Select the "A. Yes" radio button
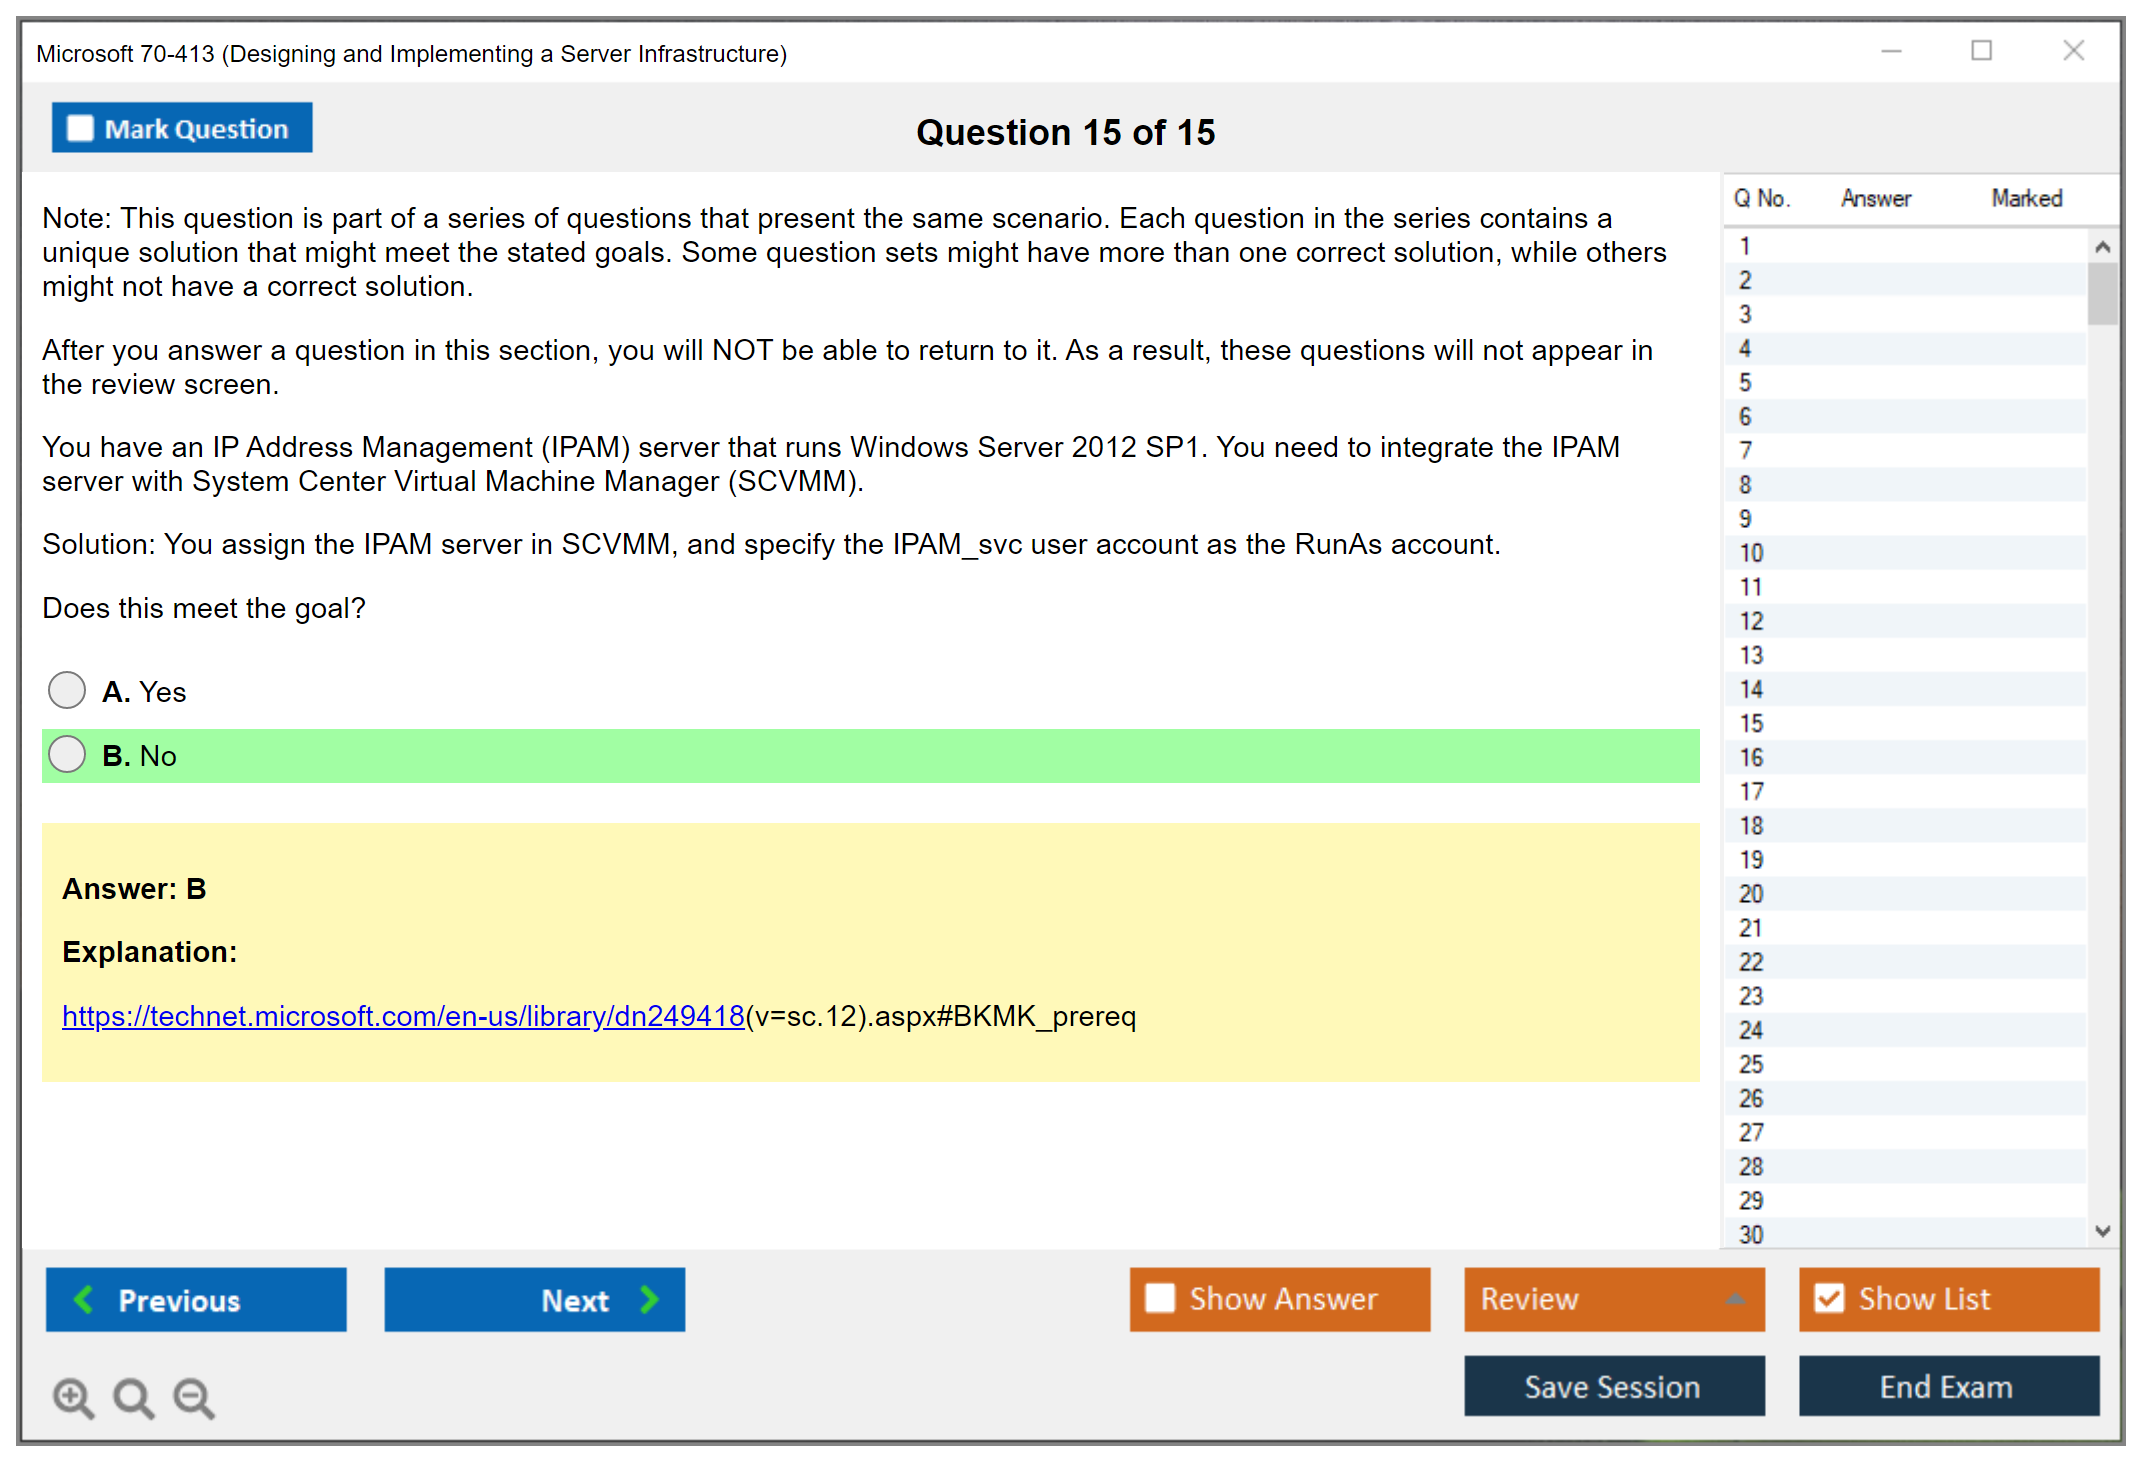This screenshot has height=1470, width=2150. (x=66, y=690)
